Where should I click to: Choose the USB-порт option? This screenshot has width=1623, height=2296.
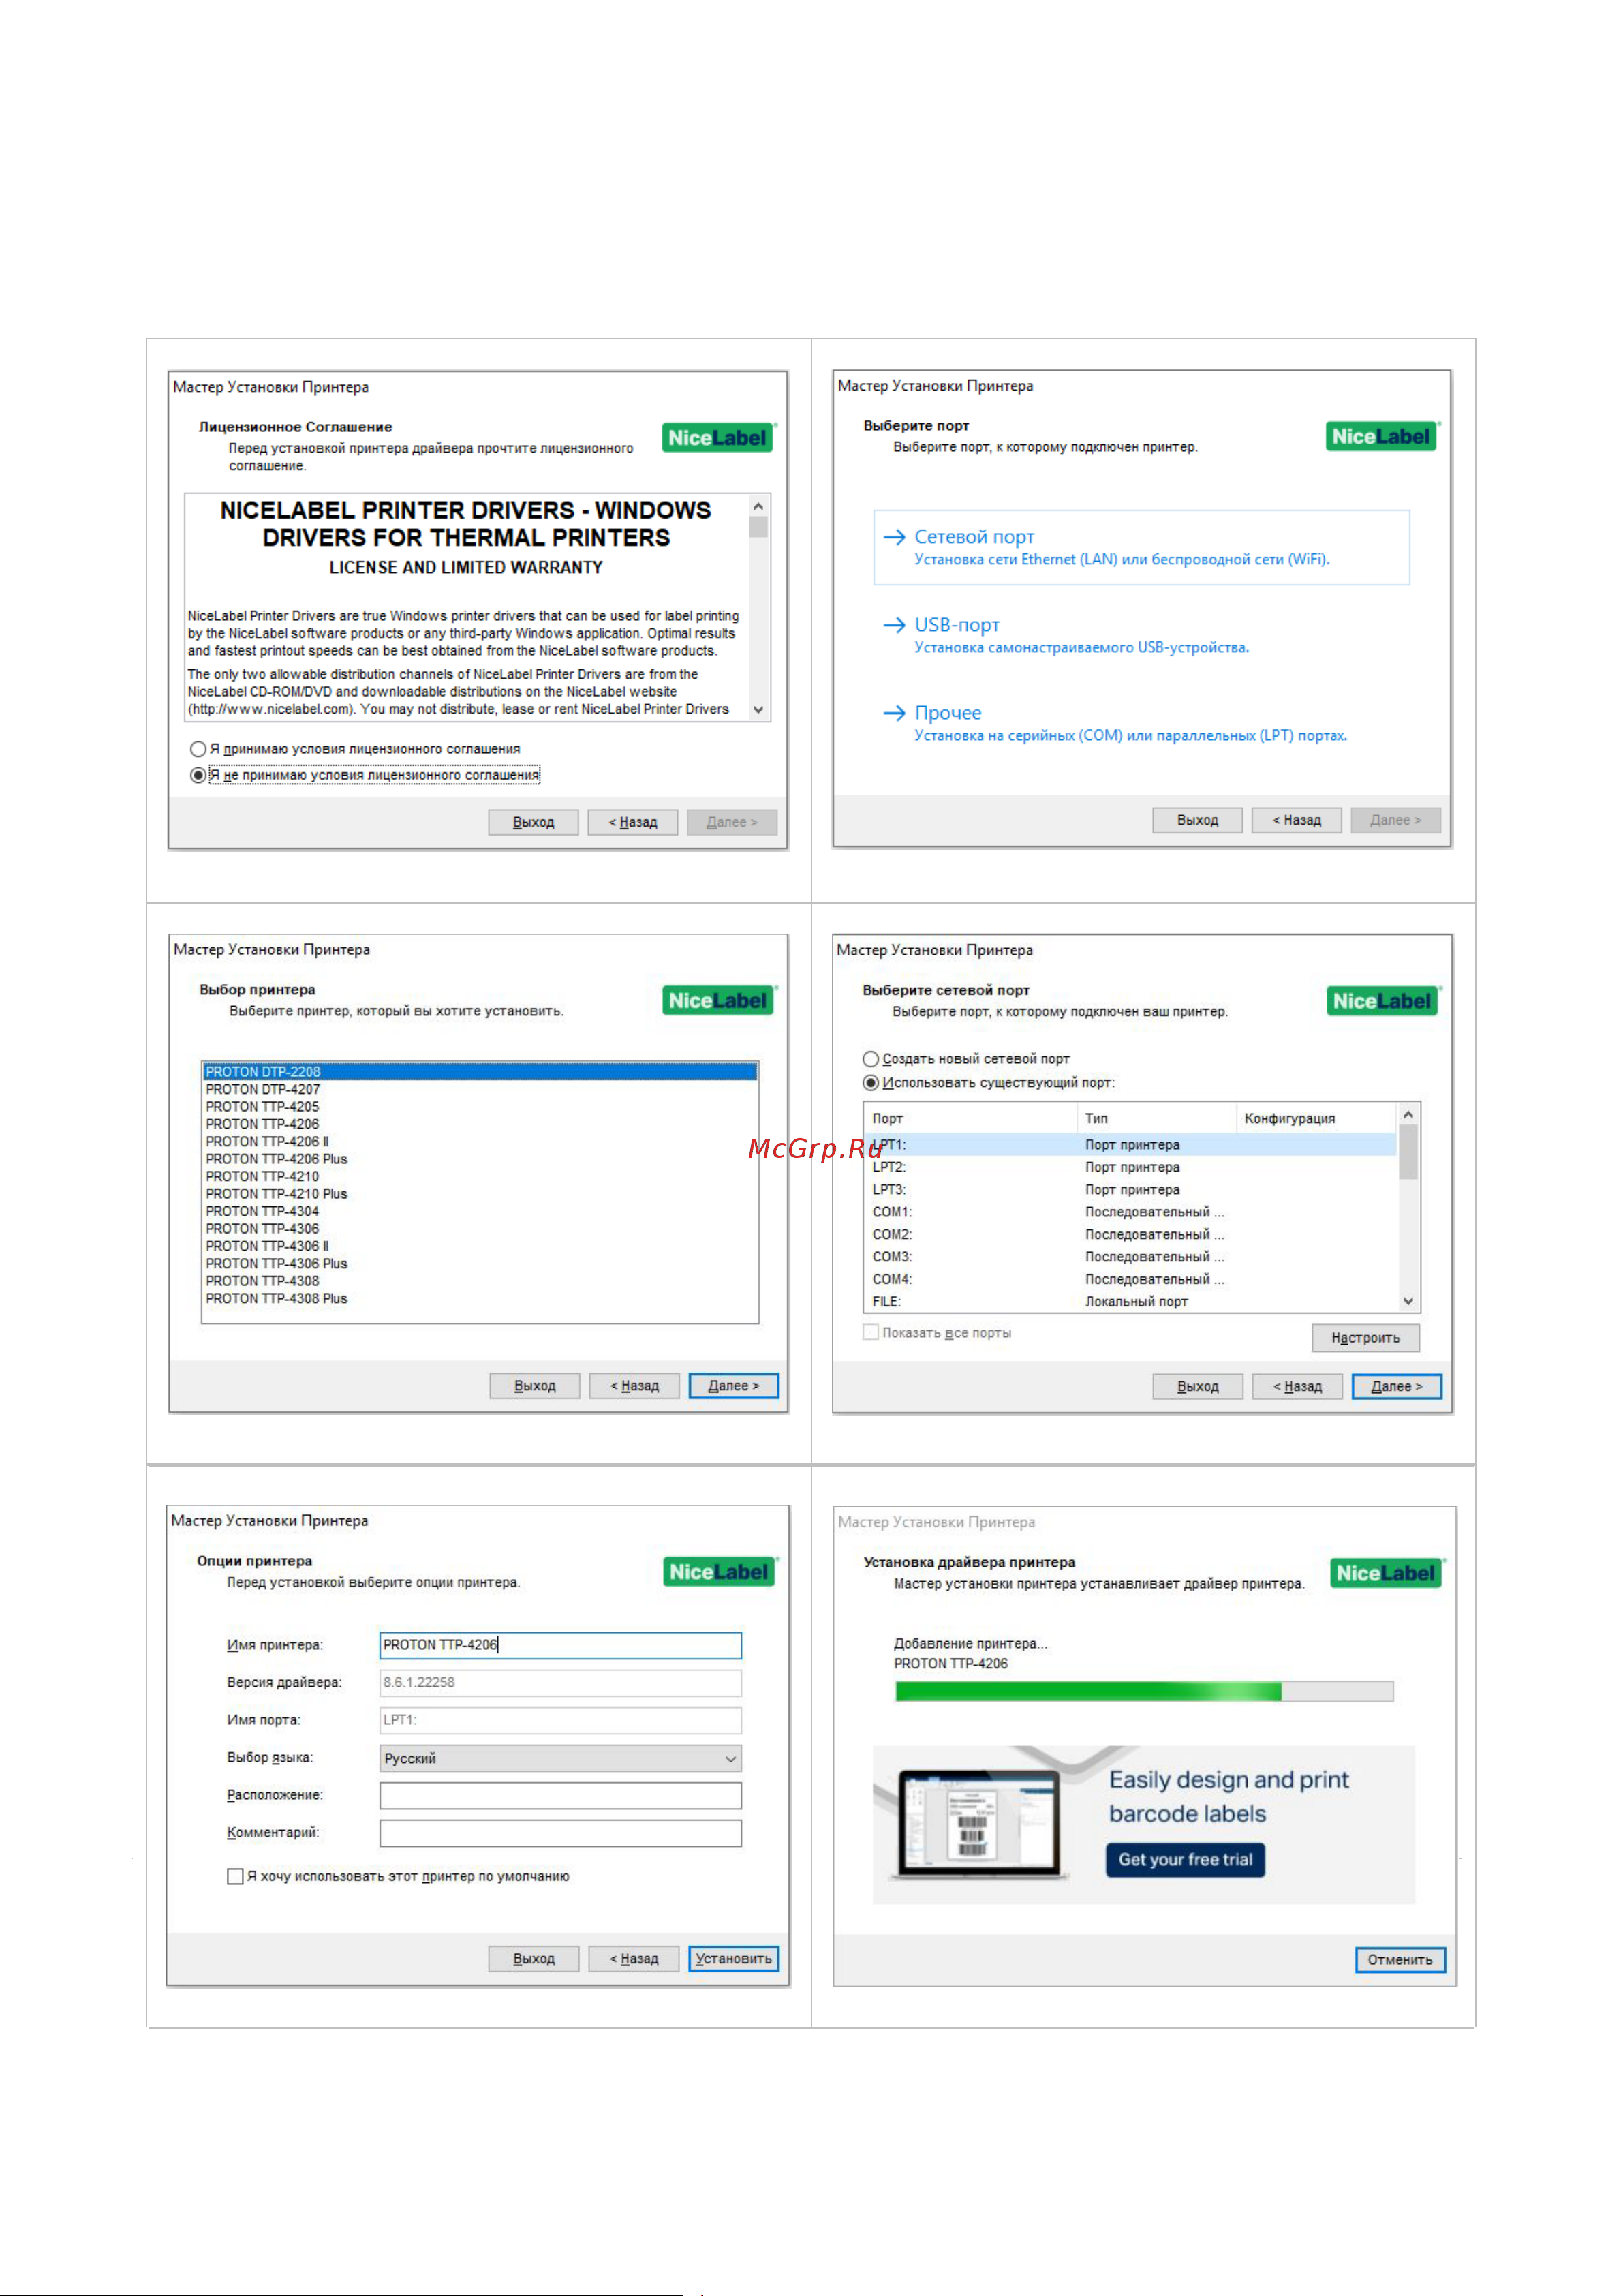coord(1141,635)
